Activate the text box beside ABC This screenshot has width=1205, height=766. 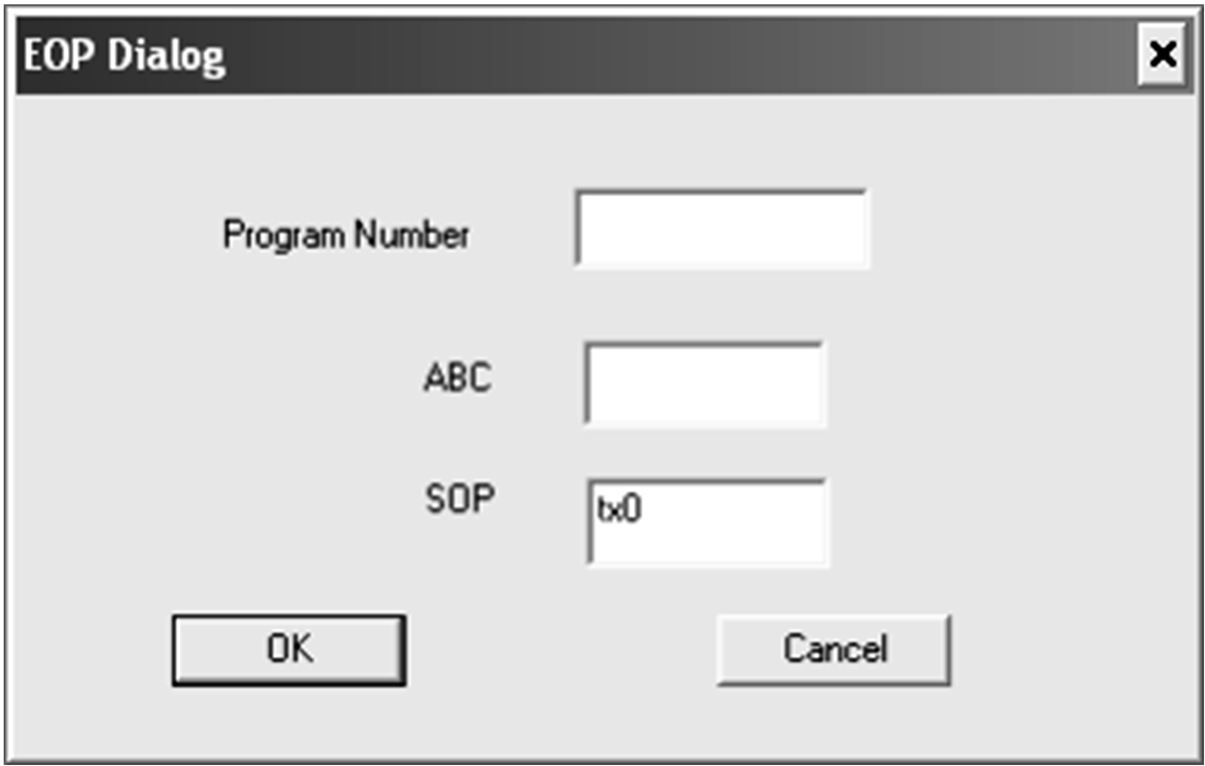[x=705, y=384]
